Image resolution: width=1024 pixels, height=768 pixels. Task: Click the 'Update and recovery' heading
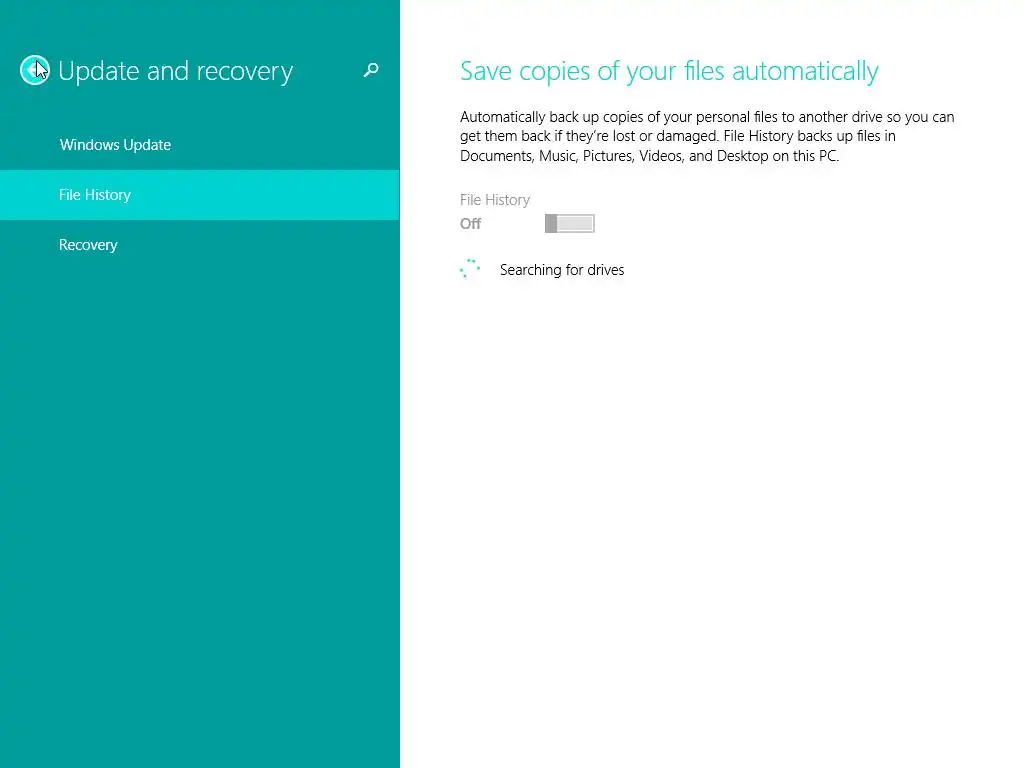click(175, 71)
